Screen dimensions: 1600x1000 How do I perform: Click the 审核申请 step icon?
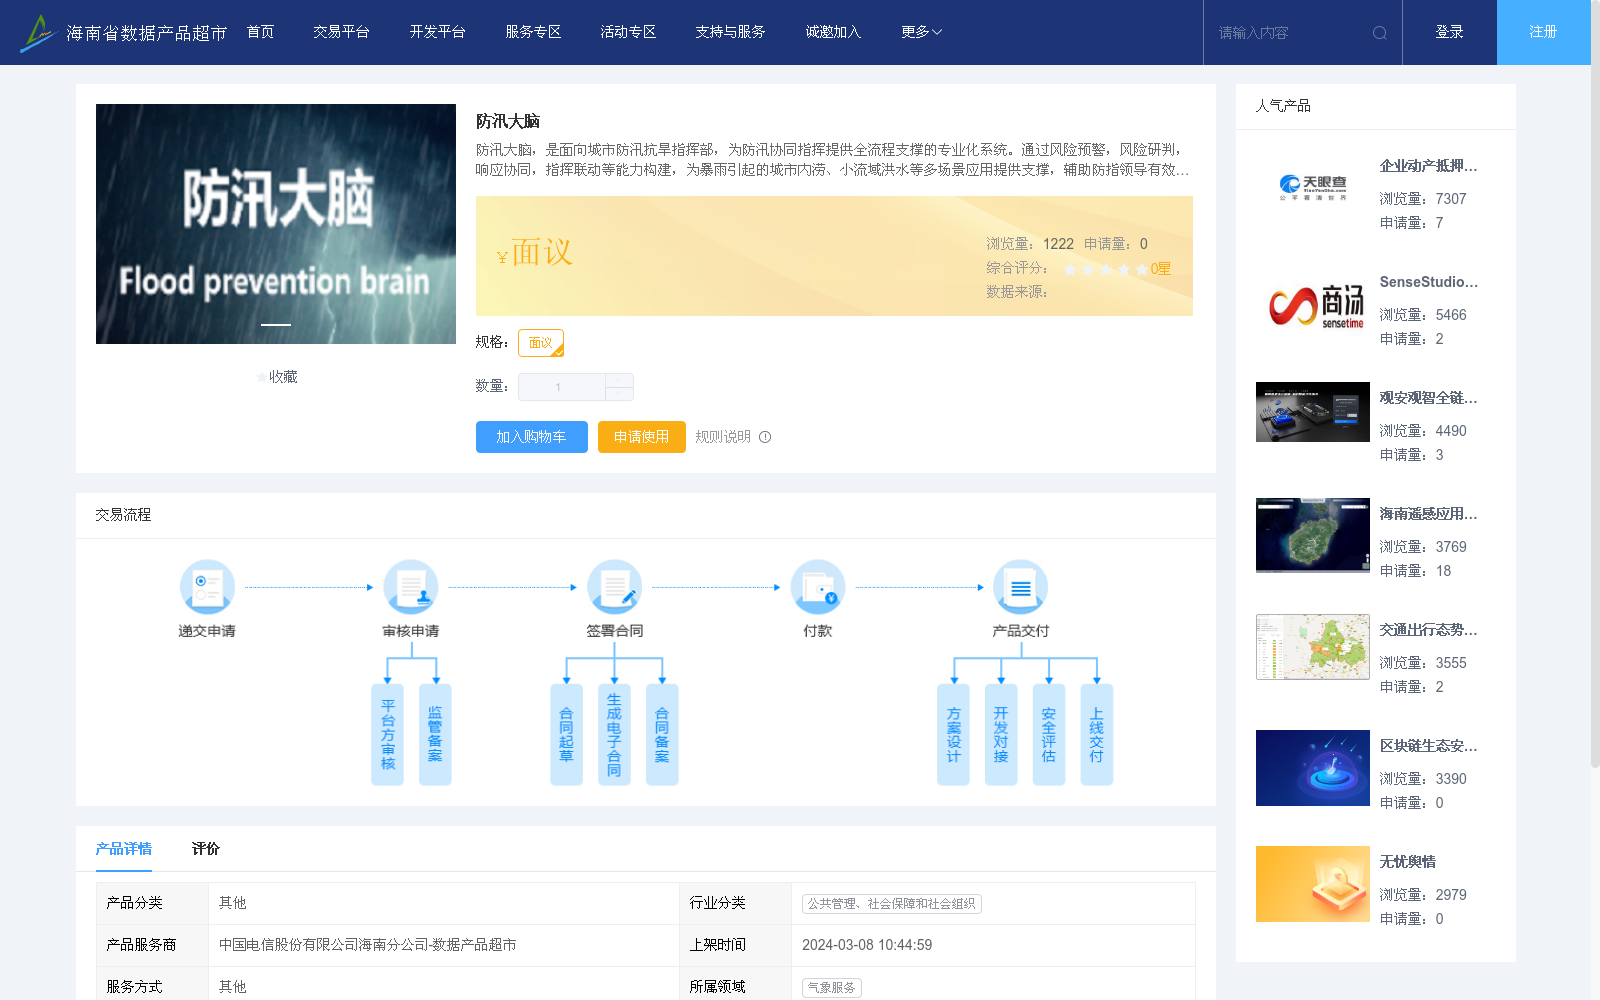click(x=411, y=587)
